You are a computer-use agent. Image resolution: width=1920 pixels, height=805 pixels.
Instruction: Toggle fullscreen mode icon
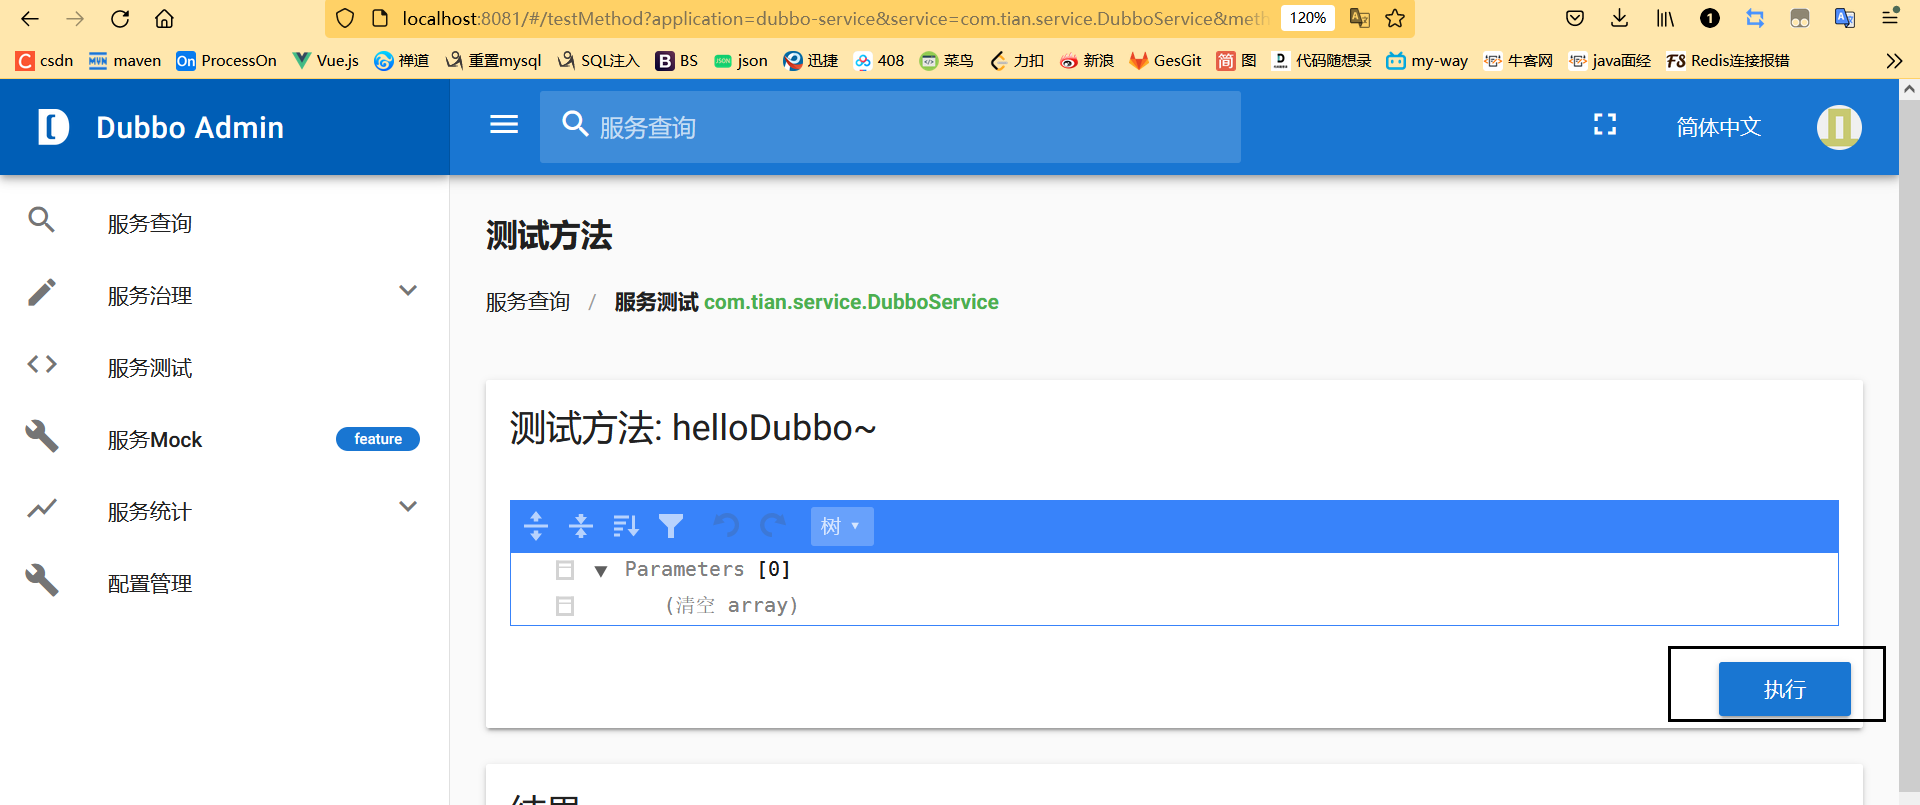click(x=1605, y=125)
